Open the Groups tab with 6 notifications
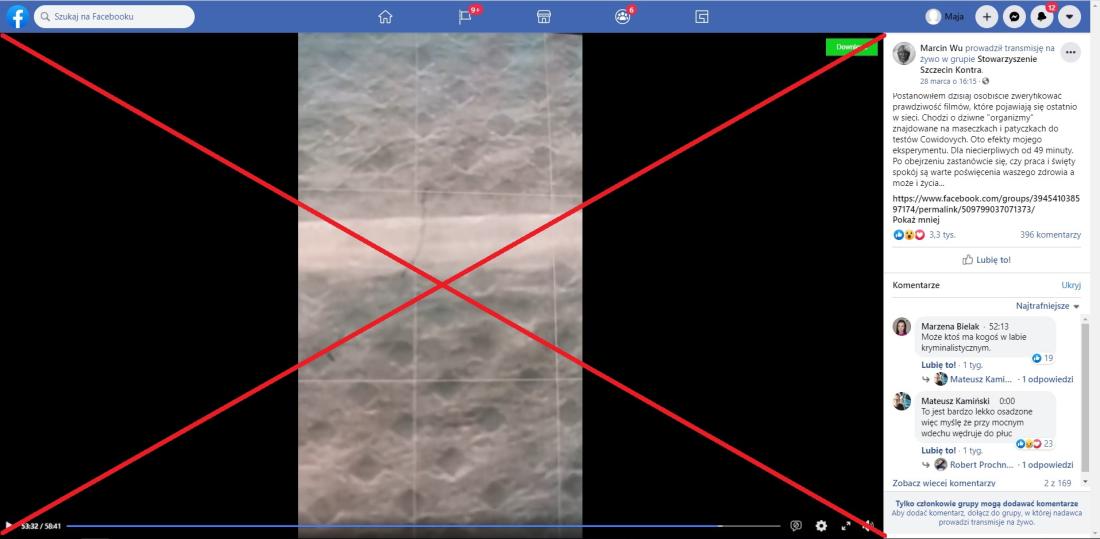Viewport: 1100px width, 539px height. (x=622, y=17)
